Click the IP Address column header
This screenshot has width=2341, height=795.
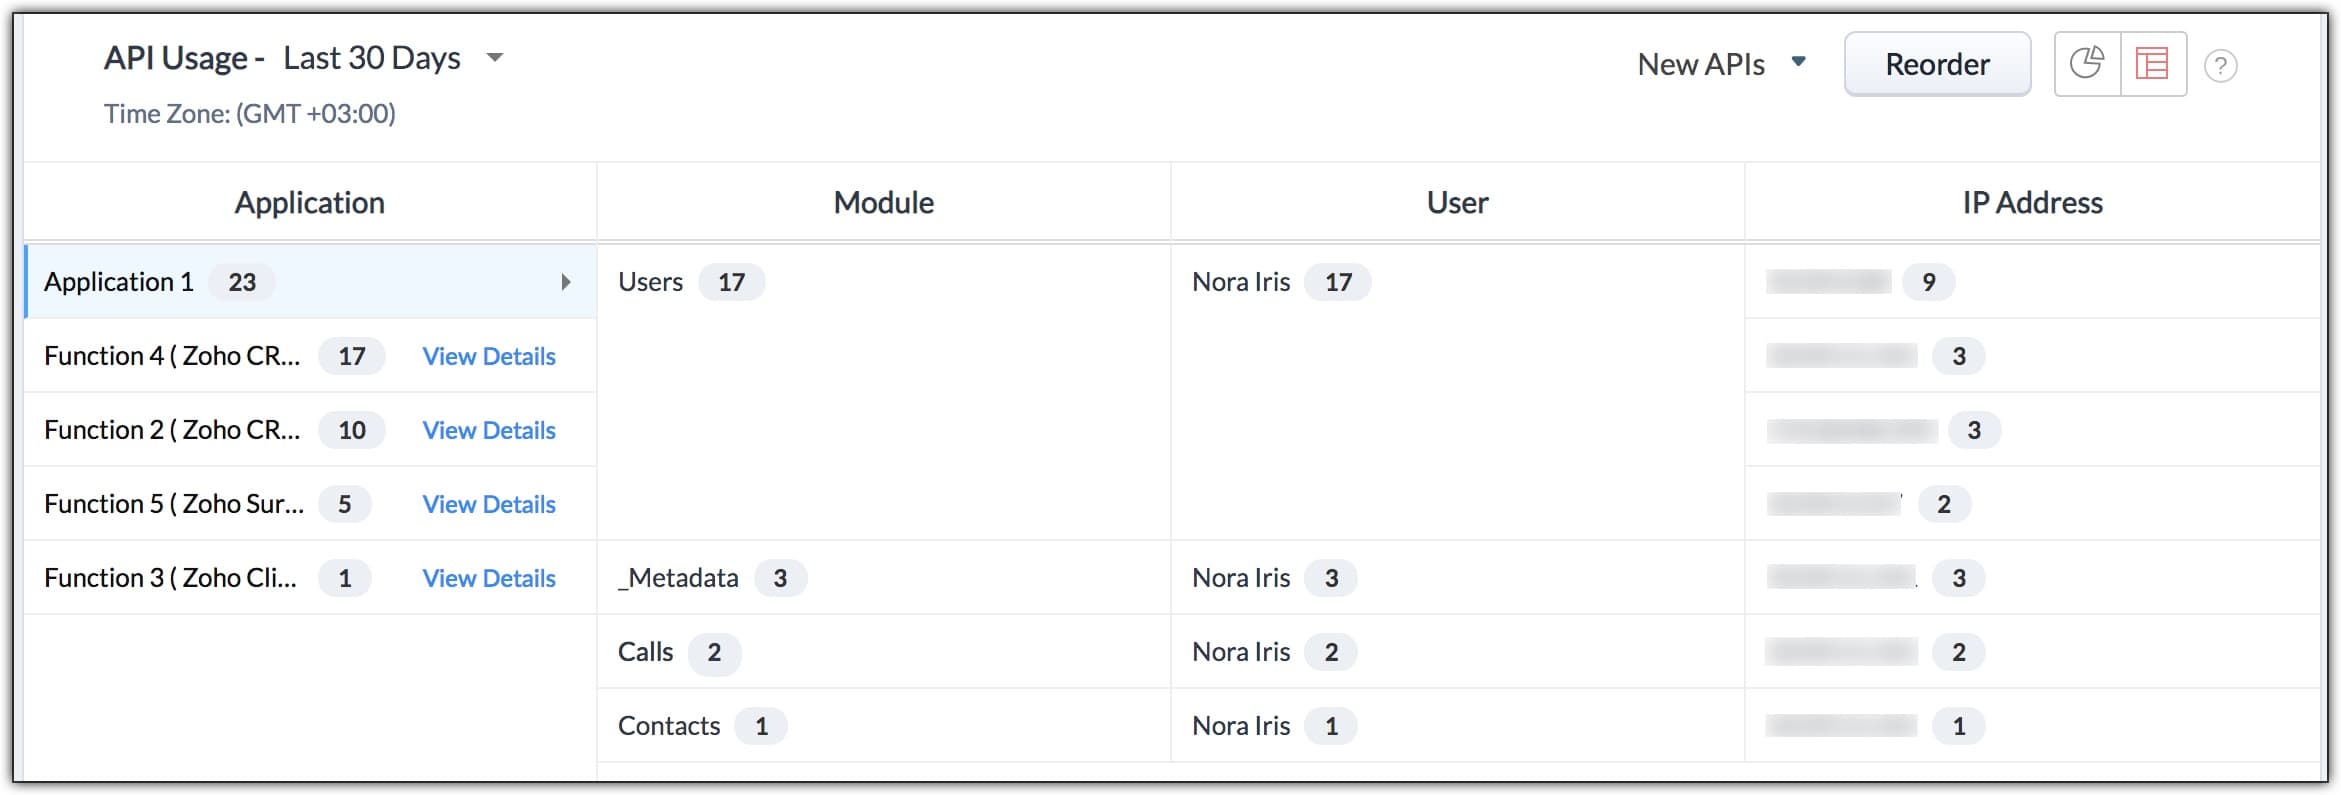[2032, 203]
